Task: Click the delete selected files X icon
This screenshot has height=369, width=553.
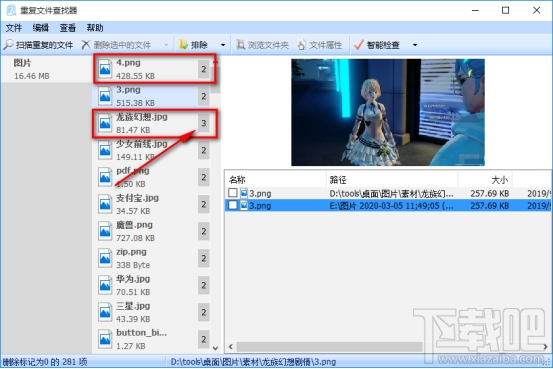Action: click(x=86, y=44)
